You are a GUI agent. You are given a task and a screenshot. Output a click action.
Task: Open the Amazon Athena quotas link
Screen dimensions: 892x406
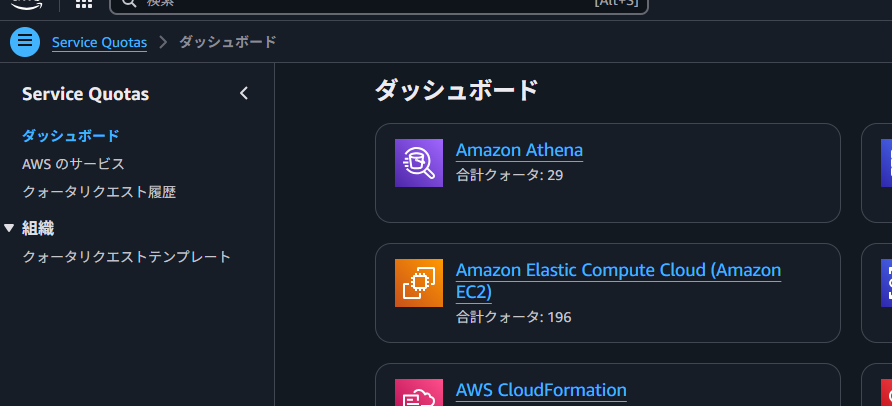tap(519, 150)
